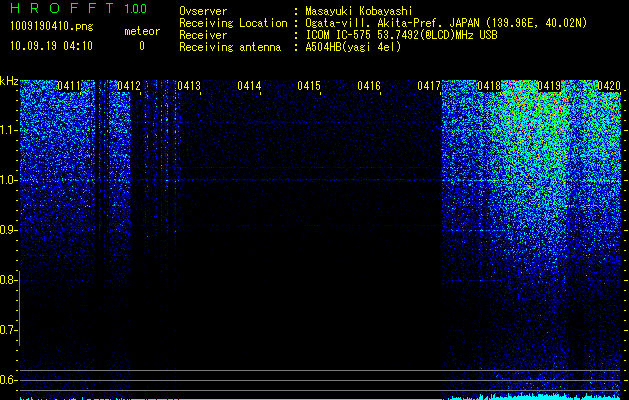Click the 0.7 kHz axis label
Screen dimensions: 629x400
8,330
